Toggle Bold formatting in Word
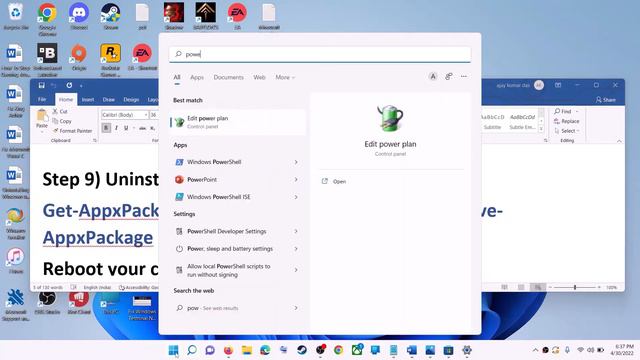 (x=106, y=128)
